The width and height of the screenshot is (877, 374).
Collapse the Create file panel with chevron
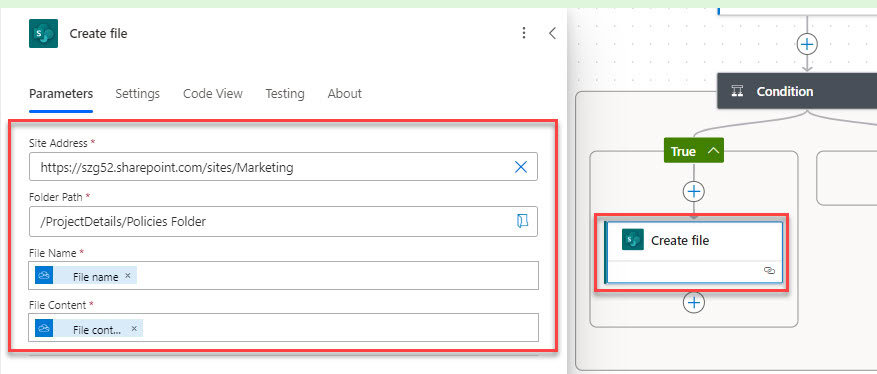click(x=552, y=33)
